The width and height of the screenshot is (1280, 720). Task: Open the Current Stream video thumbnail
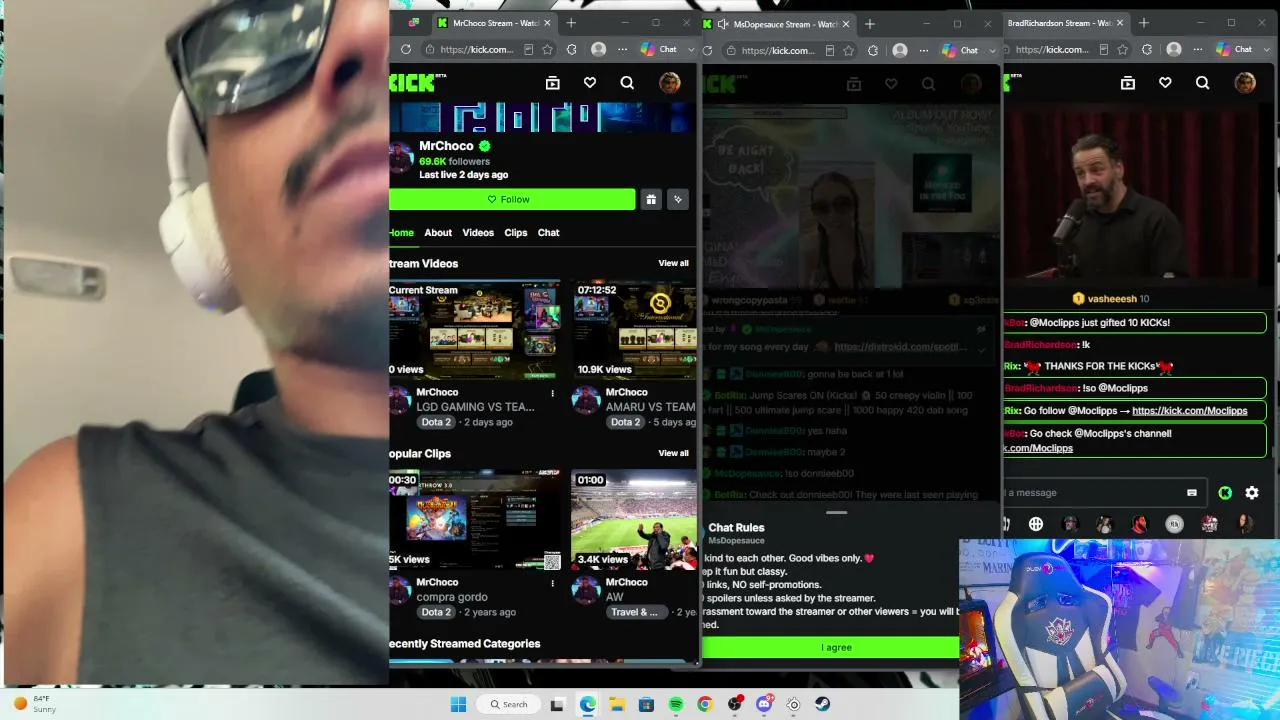[x=475, y=330]
